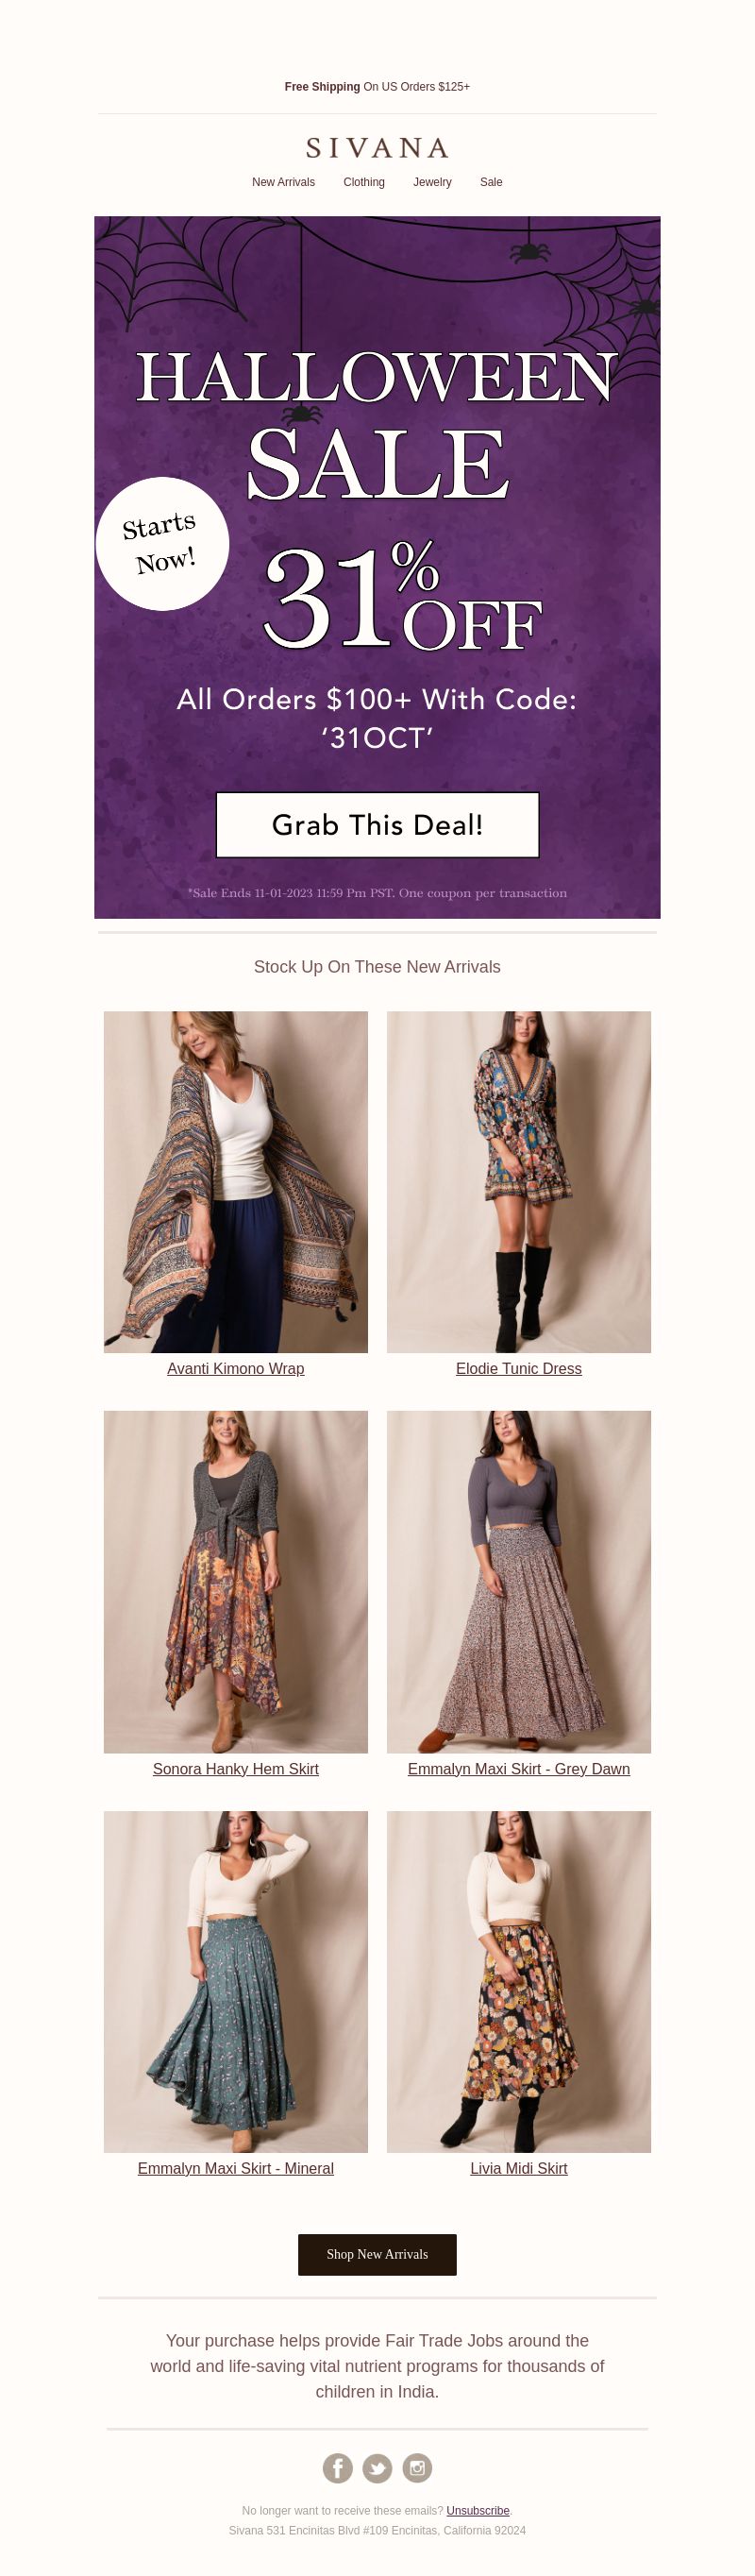
Task: Open Emmalyn Maxi Skirt - Mineral link
Action: [x=236, y=2168]
